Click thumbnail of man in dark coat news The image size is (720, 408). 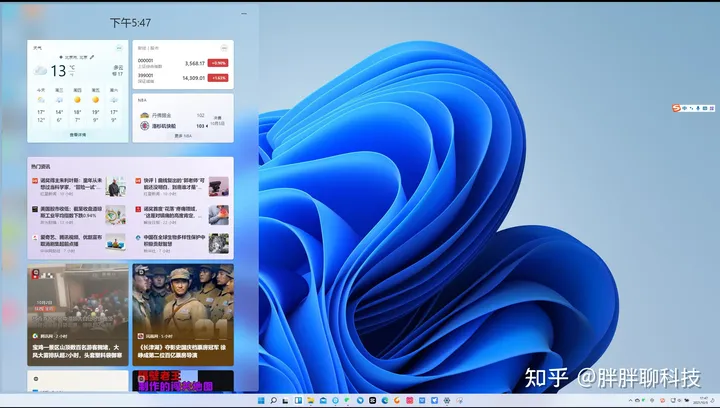pyautogui.click(x=115, y=186)
